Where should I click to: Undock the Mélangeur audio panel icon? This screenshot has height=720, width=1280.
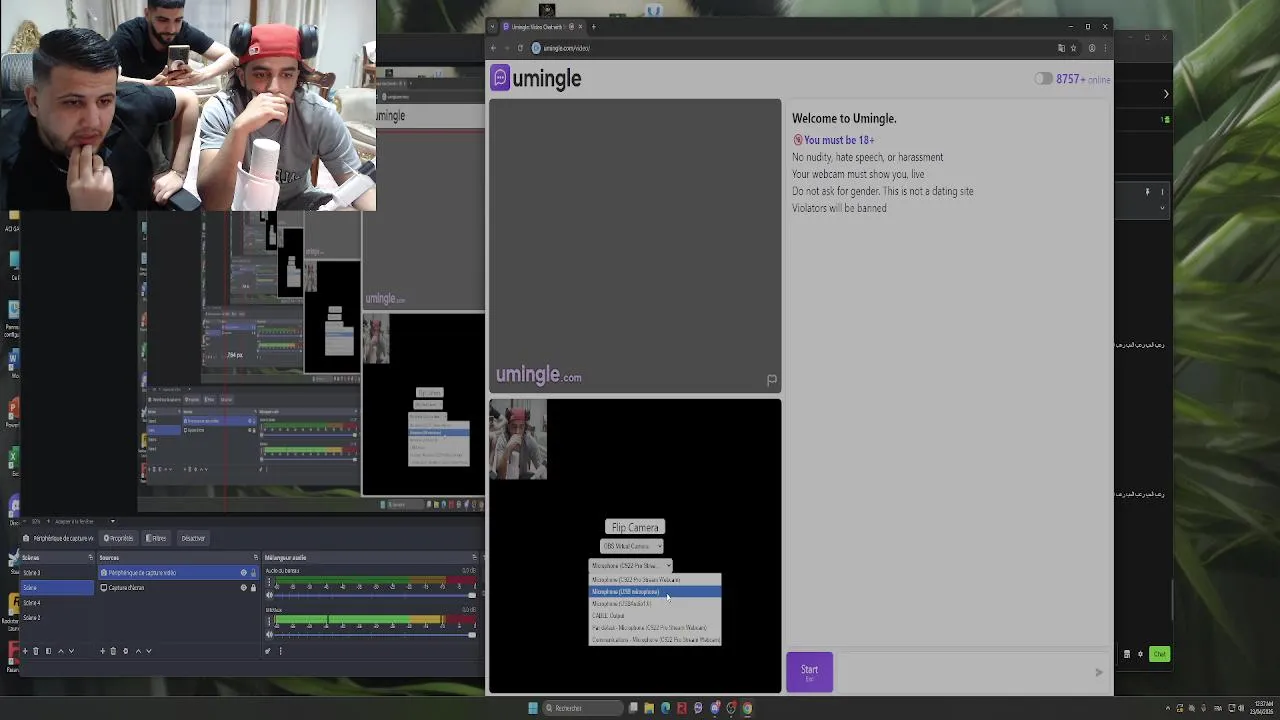point(475,557)
